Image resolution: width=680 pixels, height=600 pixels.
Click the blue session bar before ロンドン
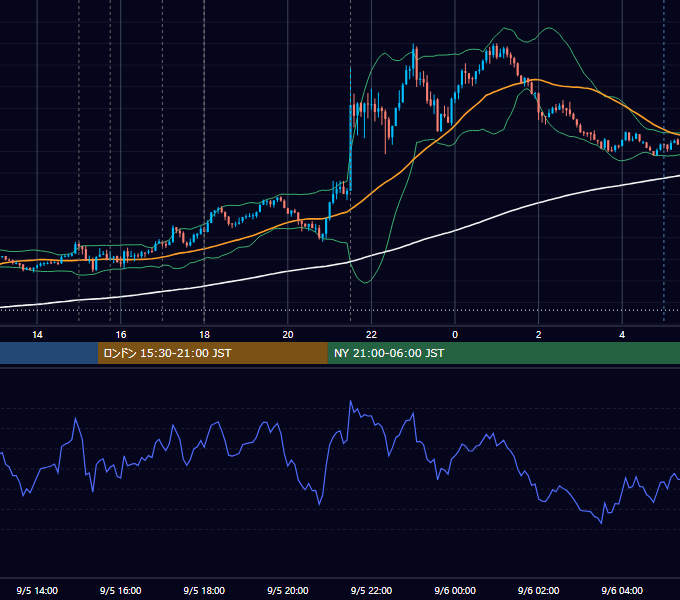tap(49, 353)
